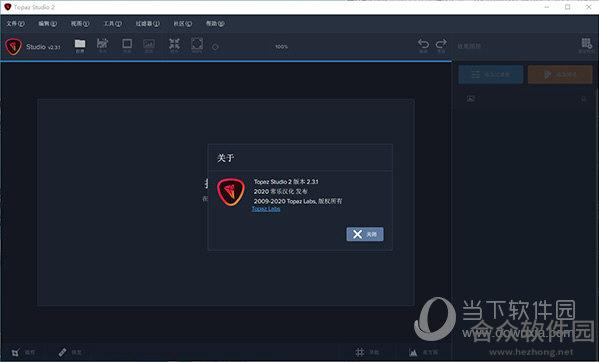This screenshot has height=362, width=599.
Task: Open the Topaz Labs link in About dialog
Action: pos(266,209)
